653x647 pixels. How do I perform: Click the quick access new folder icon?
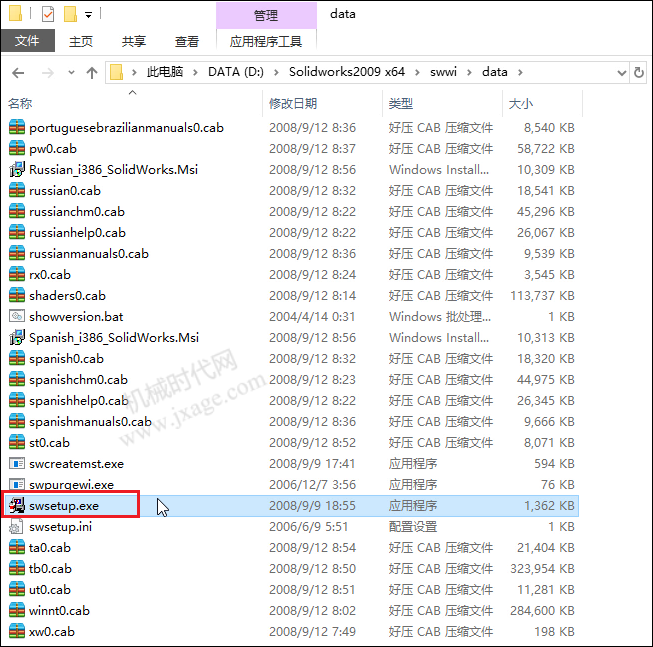click(70, 15)
